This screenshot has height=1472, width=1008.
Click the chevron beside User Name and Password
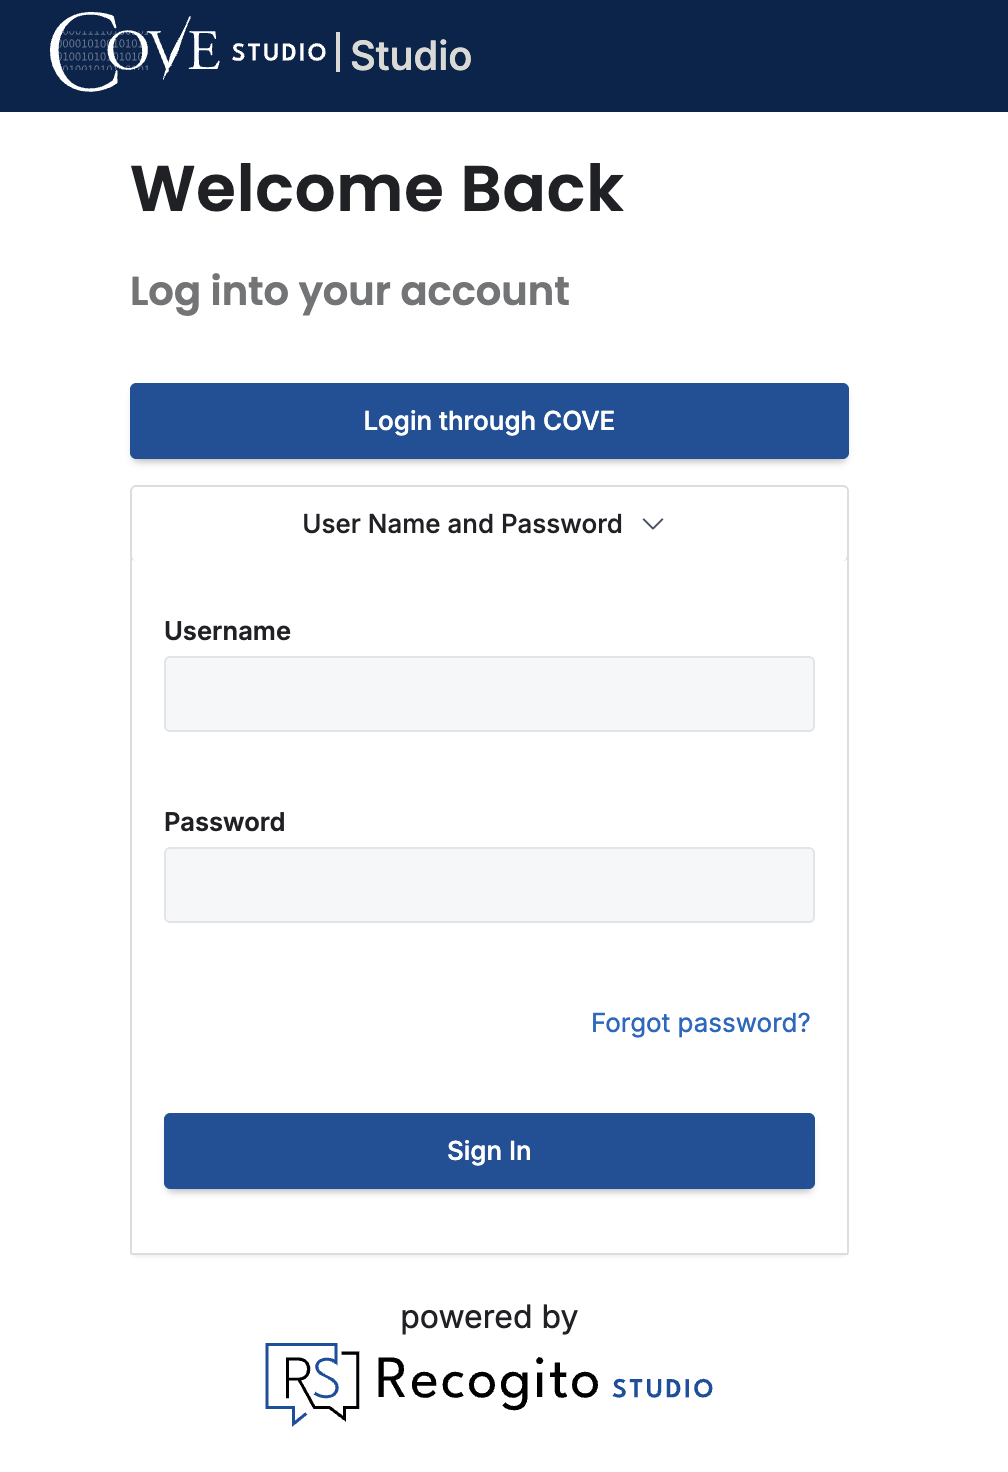tap(653, 524)
